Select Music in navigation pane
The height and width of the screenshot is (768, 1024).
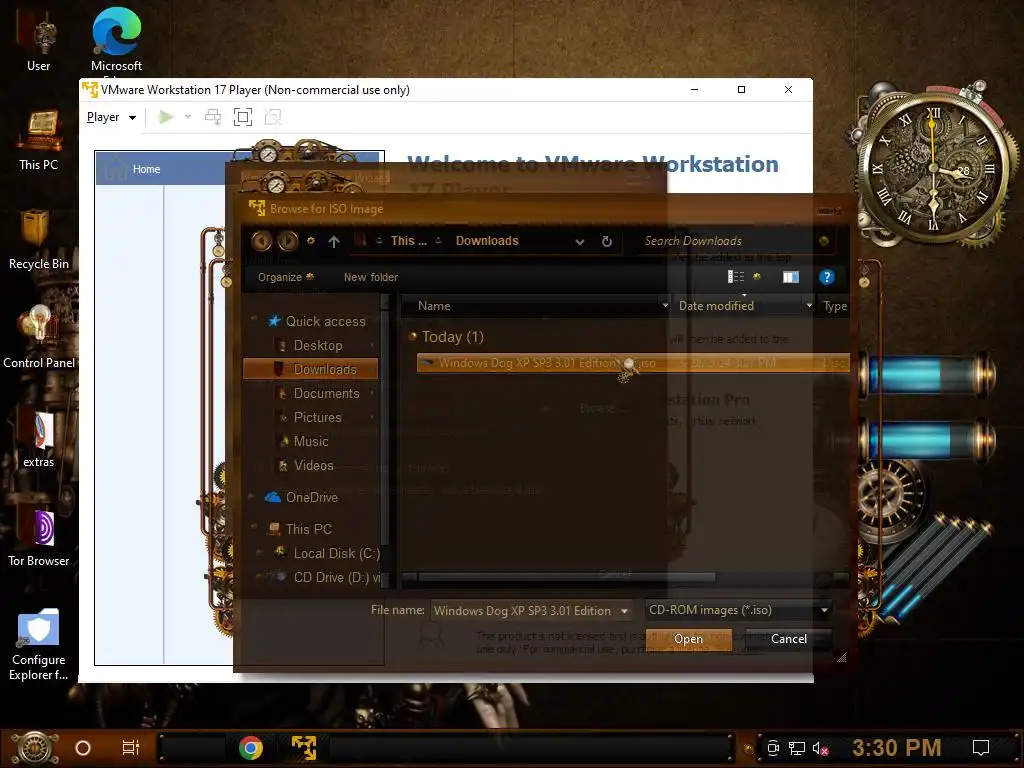point(311,441)
